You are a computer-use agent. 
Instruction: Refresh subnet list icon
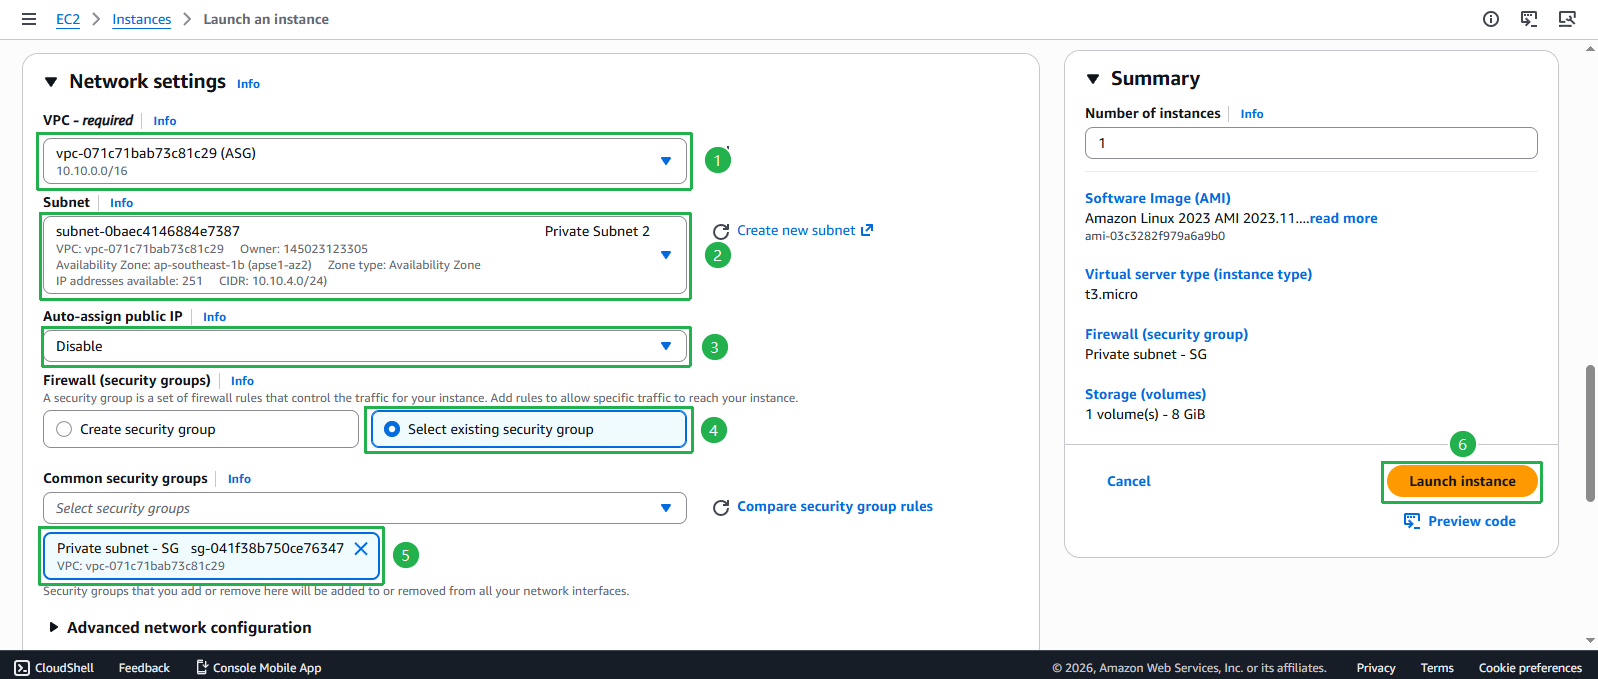(x=721, y=231)
